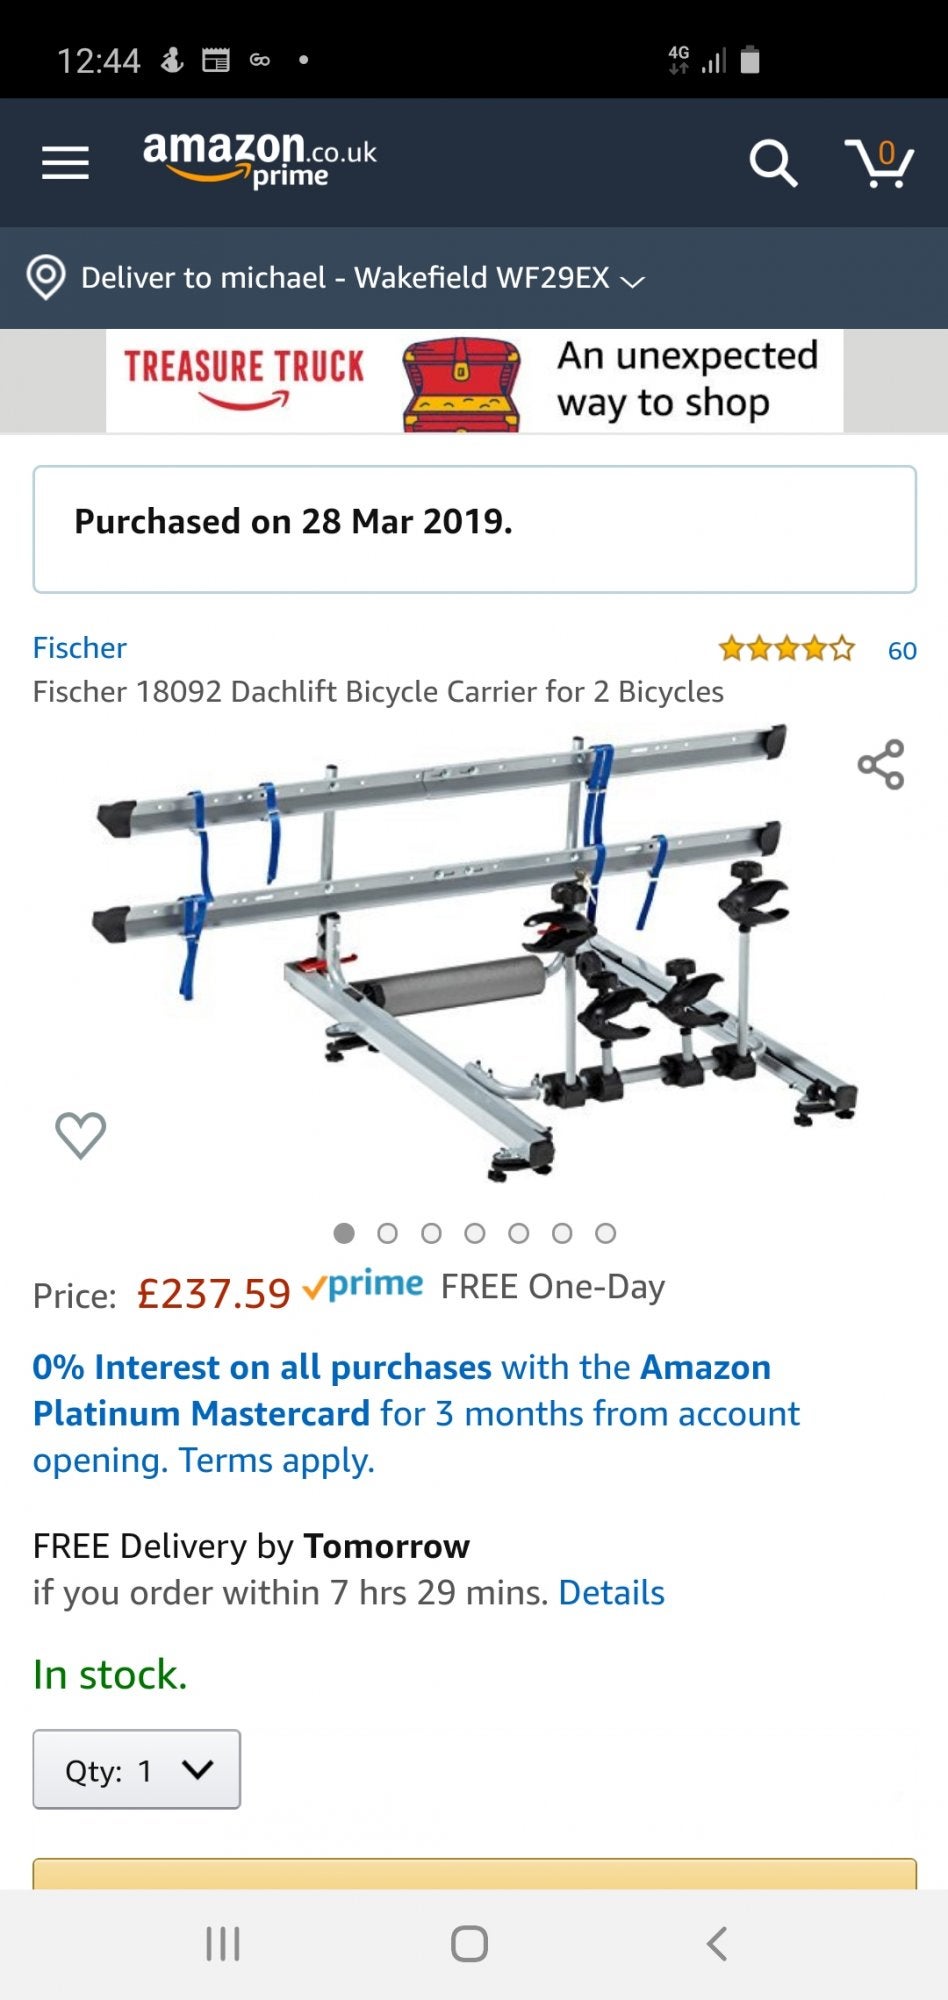
Task: Expand the Deliver to michael address selector
Action: pos(362,278)
